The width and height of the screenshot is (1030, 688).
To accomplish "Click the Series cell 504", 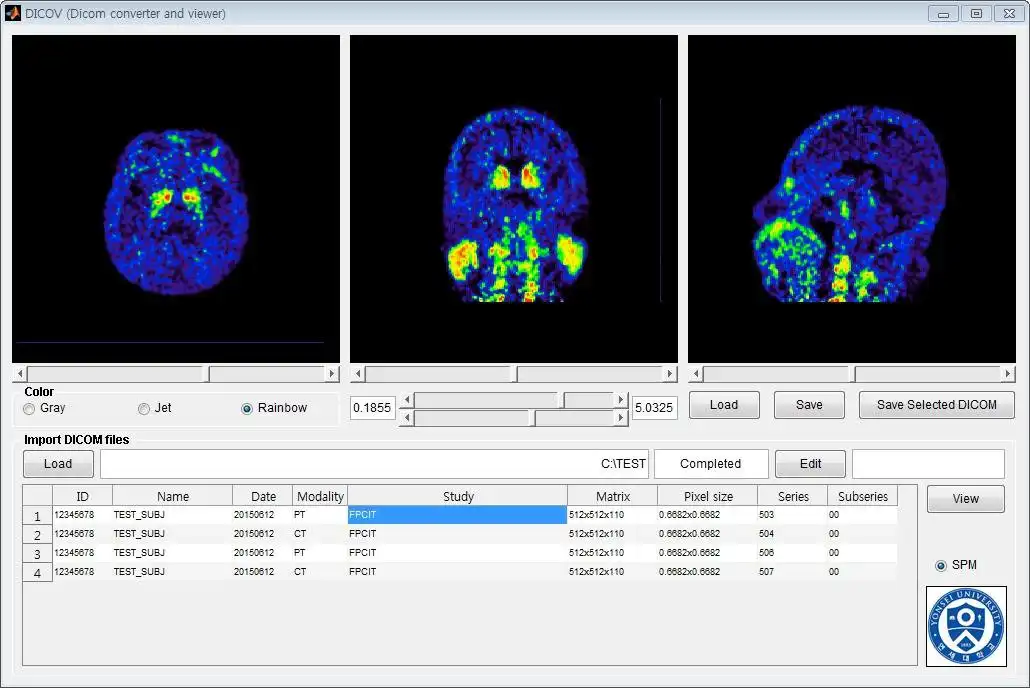I will click(792, 534).
